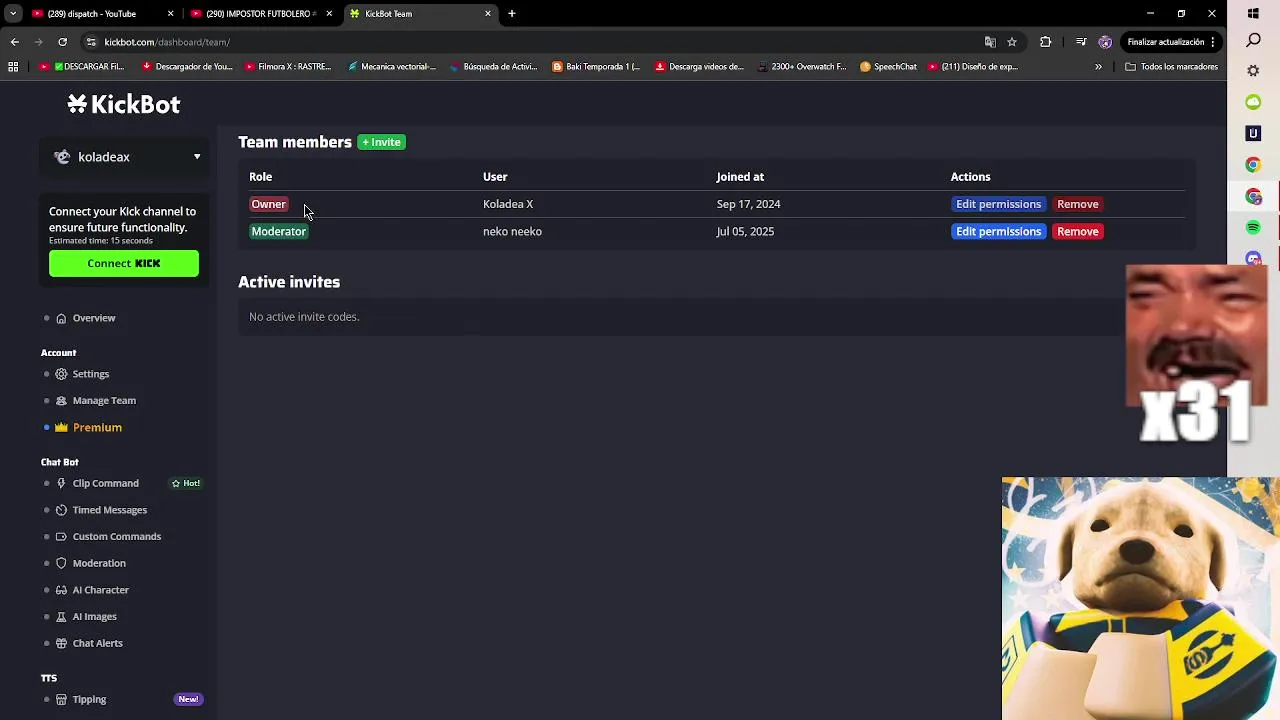Click the dog webcam overlay thumbnail

point(1140,598)
